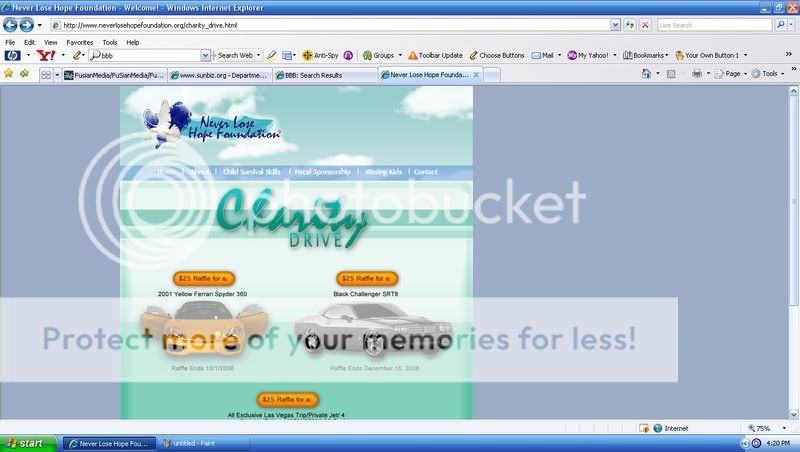Expand the Bookmarks dropdown
800x452 pixels.
coord(645,56)
